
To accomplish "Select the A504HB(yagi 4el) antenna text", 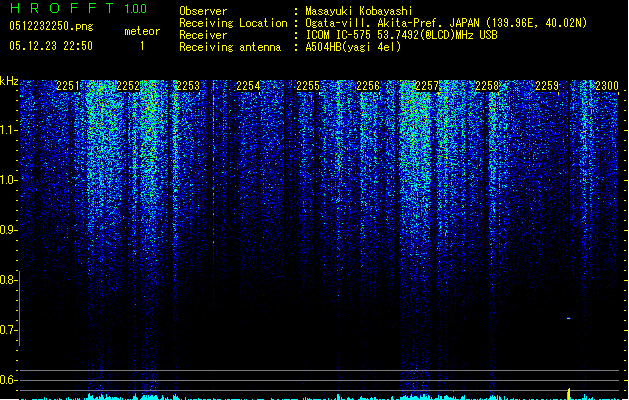I will [x=353, y=47].
